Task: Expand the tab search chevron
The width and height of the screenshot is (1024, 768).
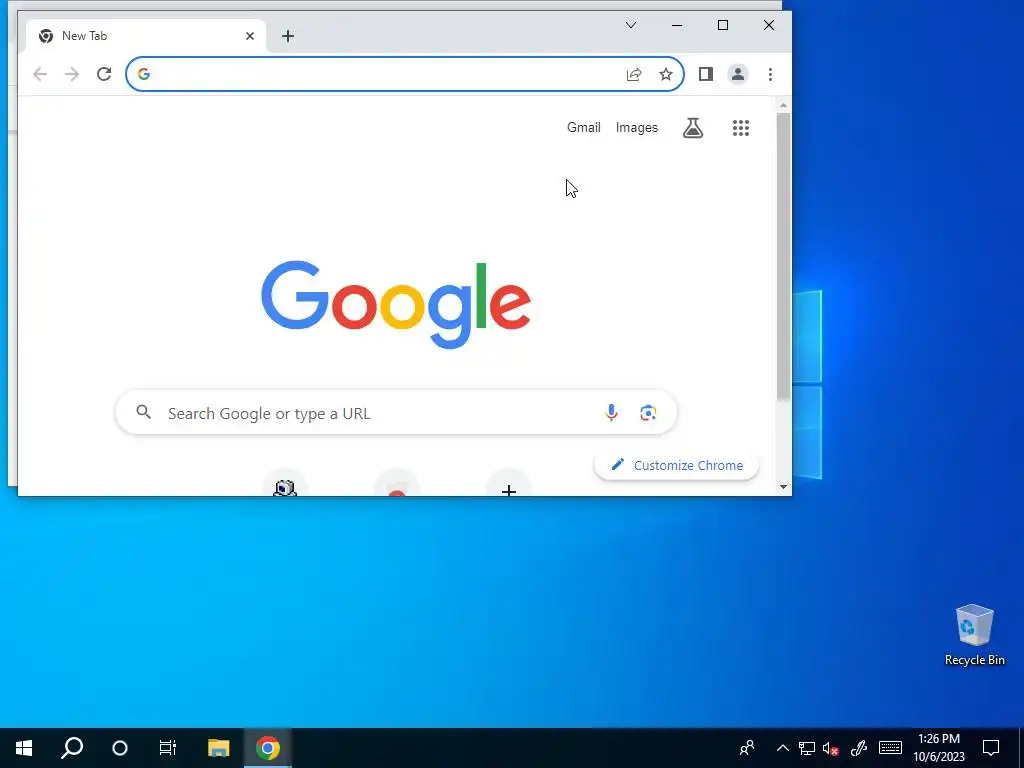Action: click(x=631, y=25)
